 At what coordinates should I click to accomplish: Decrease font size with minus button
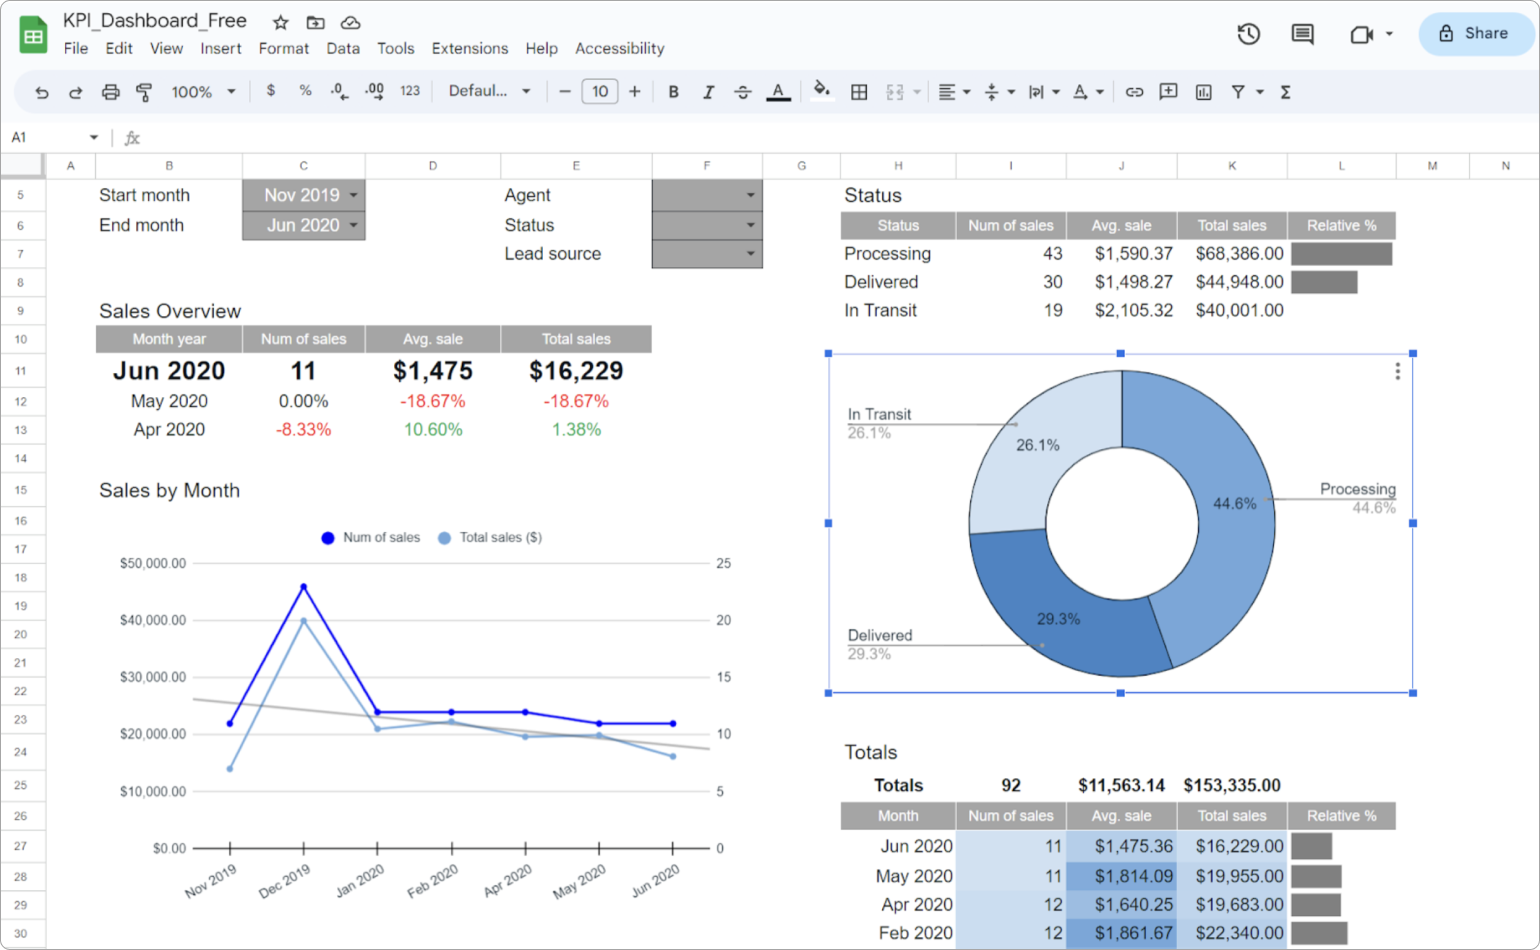tap(565, 92)
